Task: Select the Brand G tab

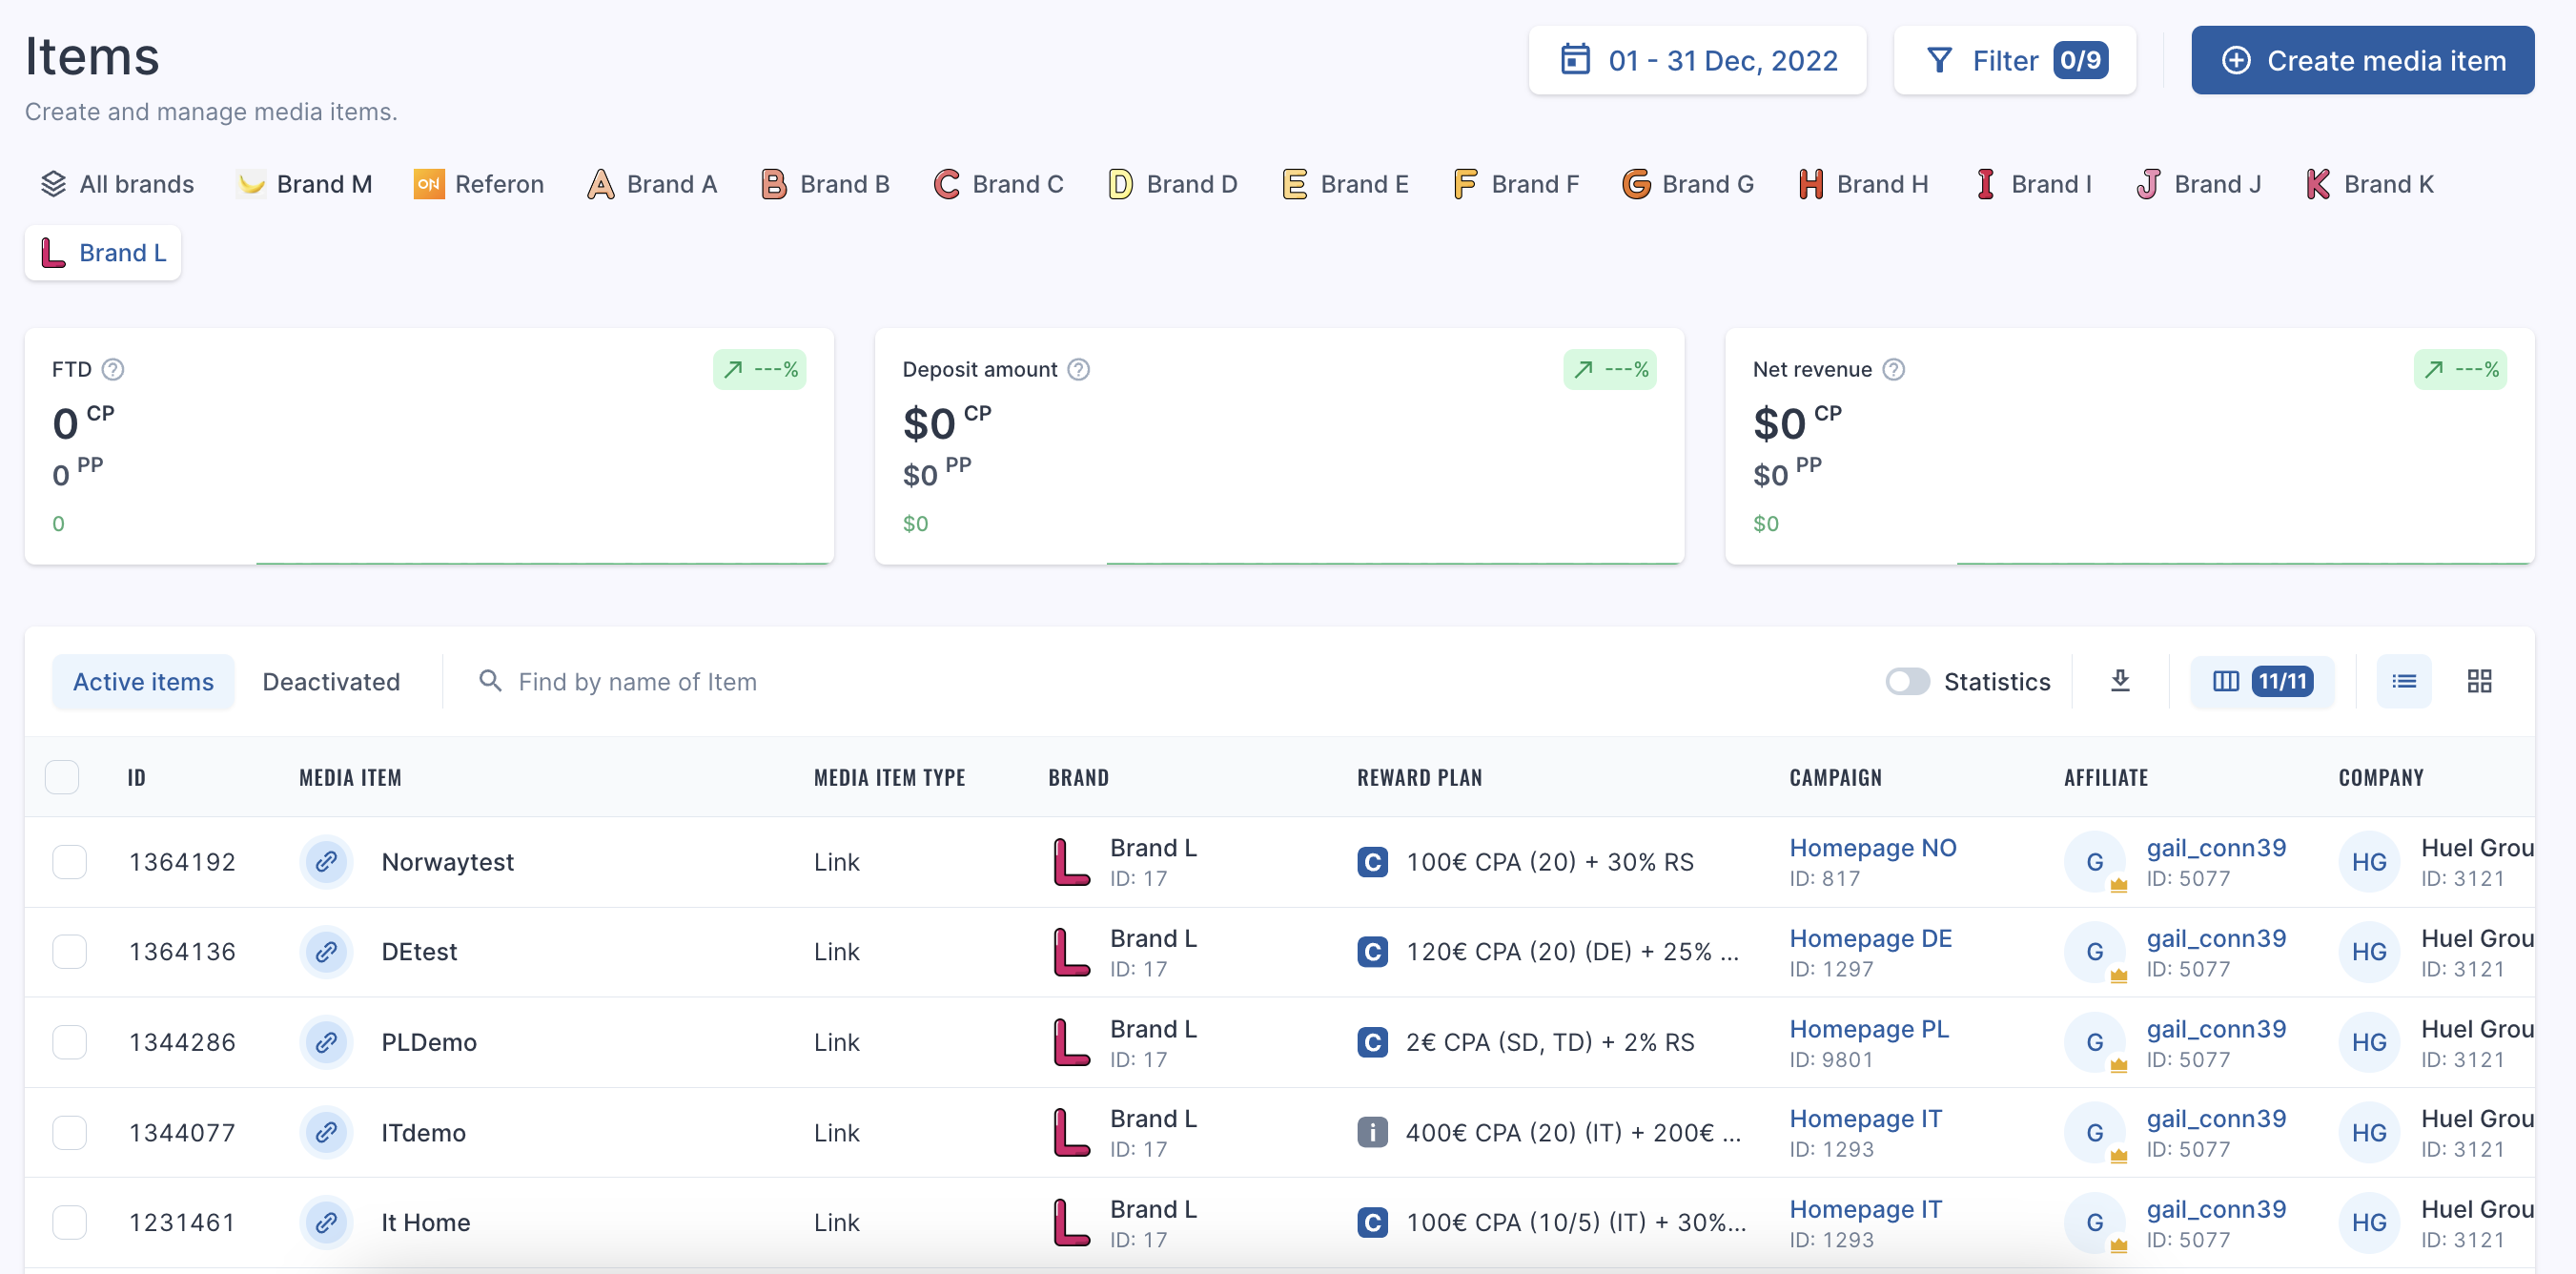Action: click(1688, 184)
